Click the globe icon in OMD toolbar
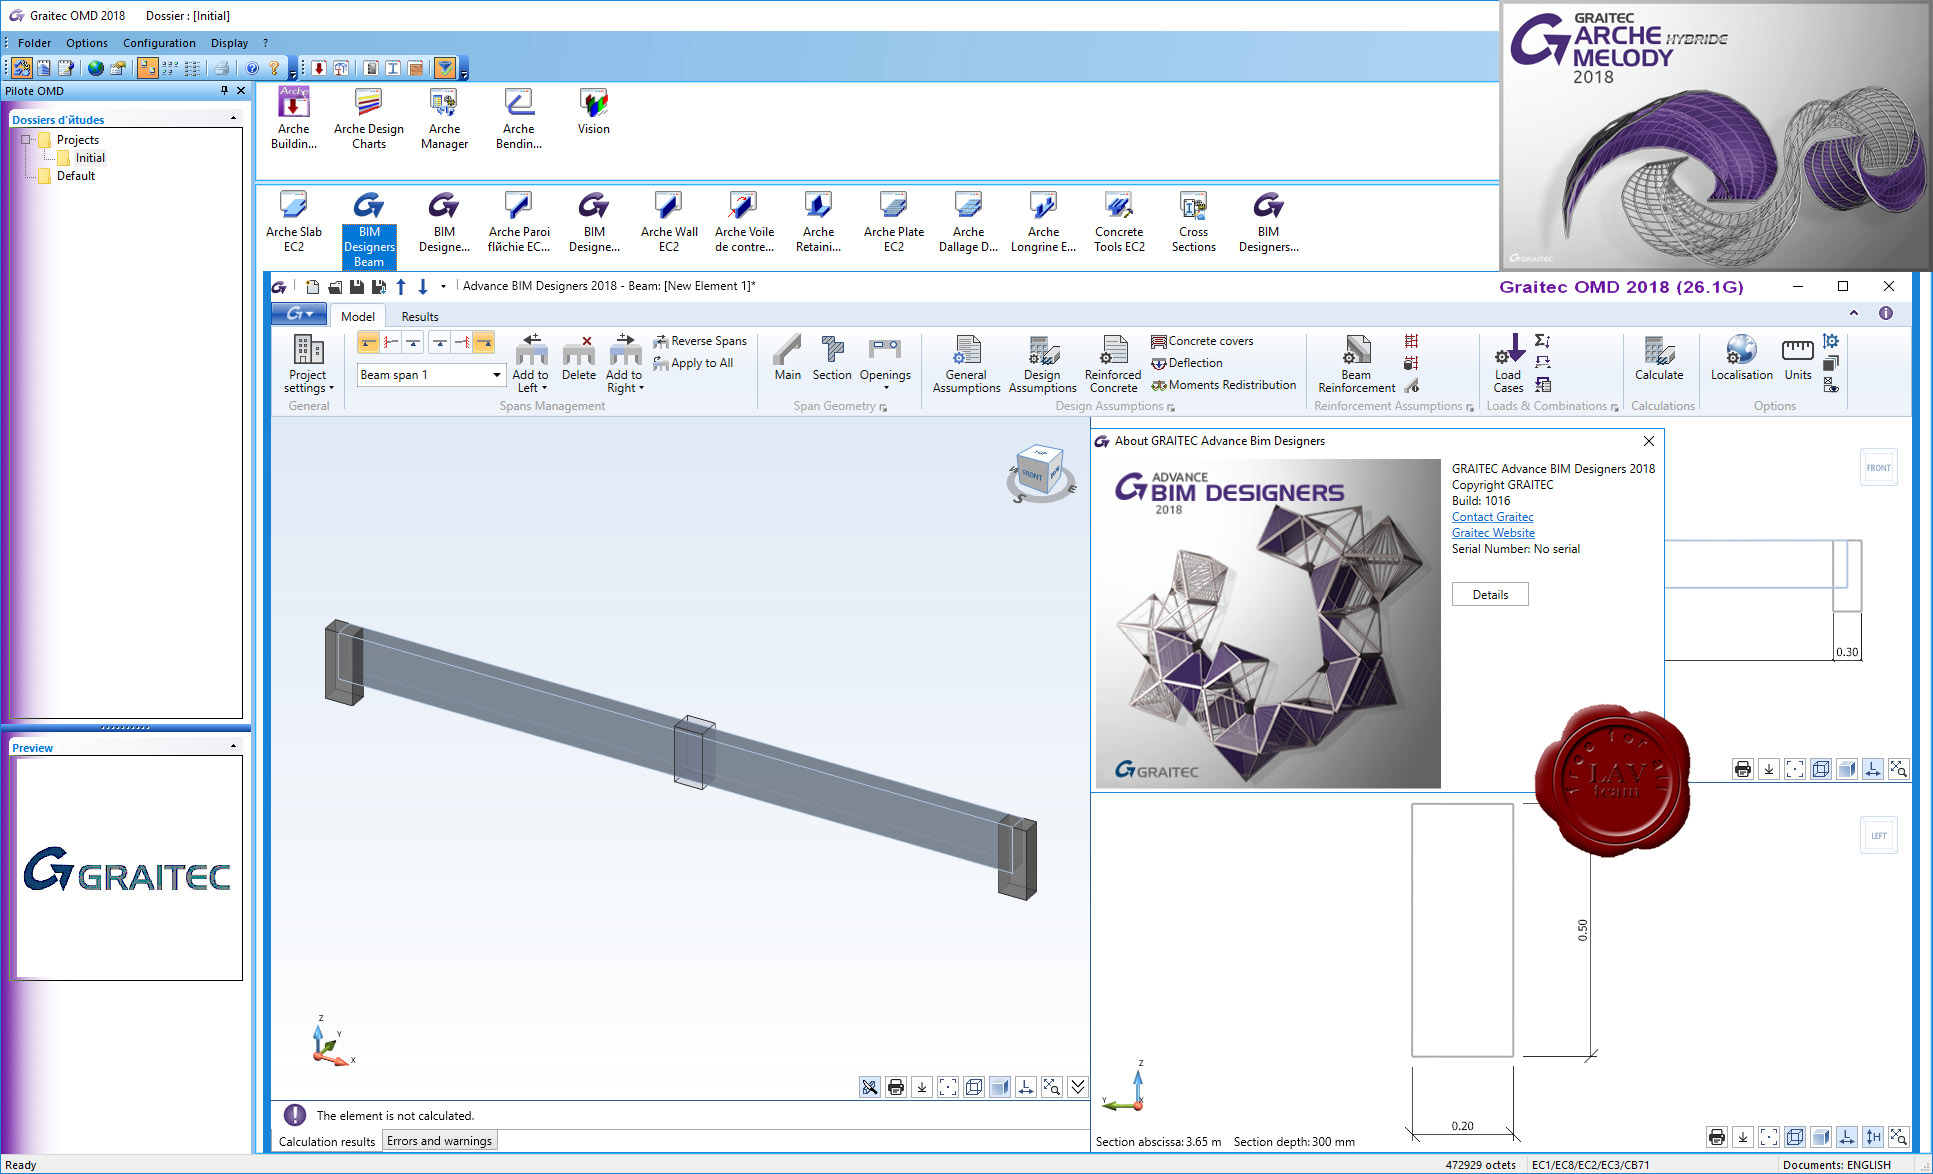This screenshot has width=1933, height=1174. click(95, 68)
